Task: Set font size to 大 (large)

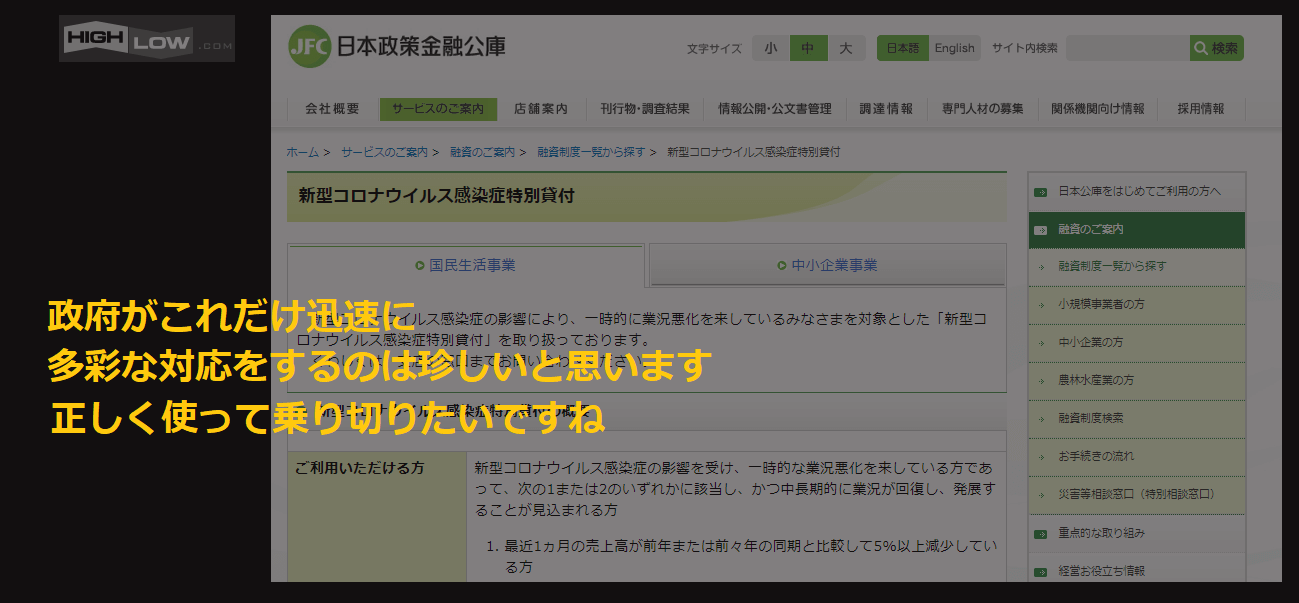Action: coord(846,48)
